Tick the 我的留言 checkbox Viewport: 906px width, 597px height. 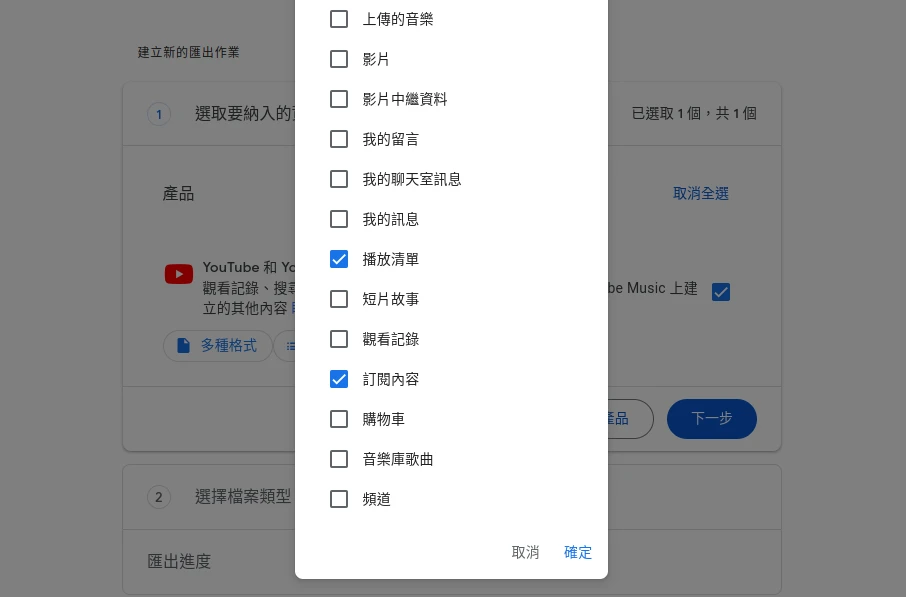point(339,139)
